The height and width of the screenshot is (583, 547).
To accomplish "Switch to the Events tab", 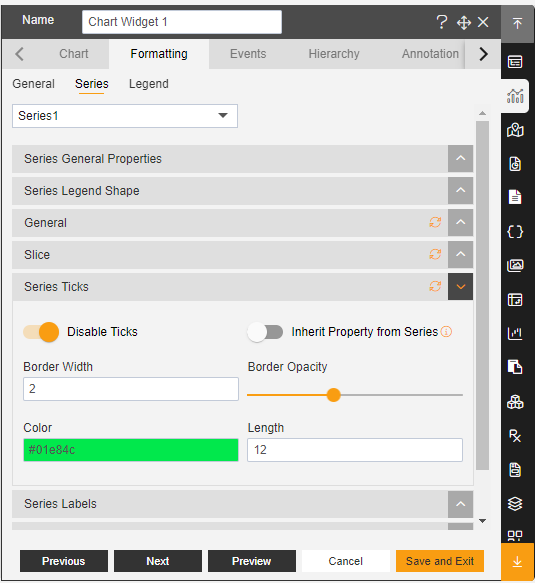I will click(248, 54).
